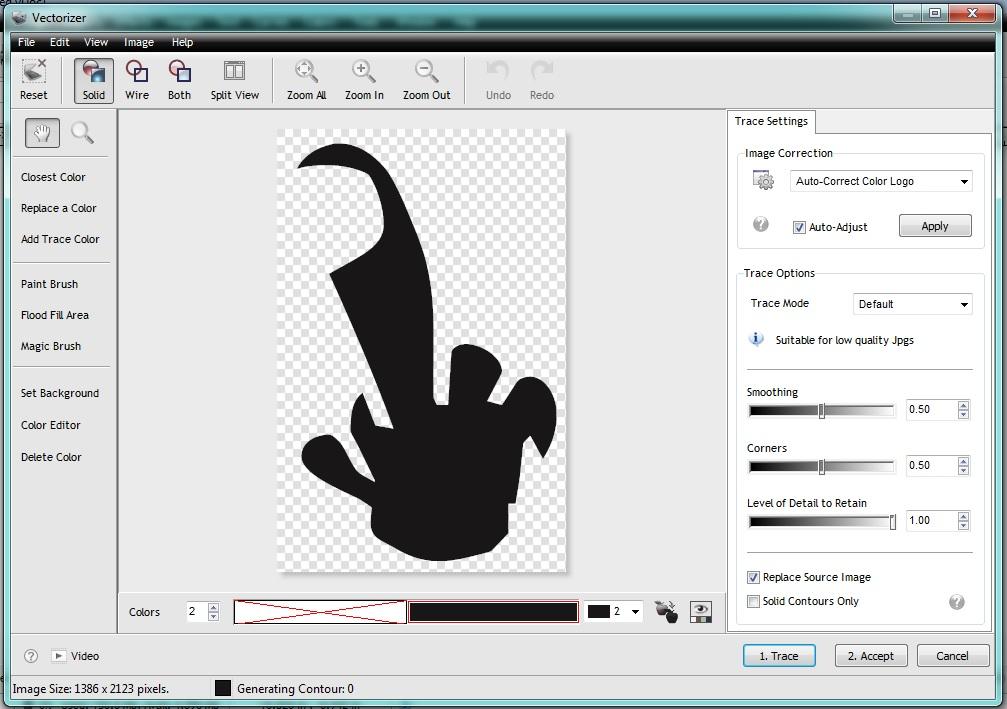Click Set Background option
1007x709 pixels.
[60, 393]
